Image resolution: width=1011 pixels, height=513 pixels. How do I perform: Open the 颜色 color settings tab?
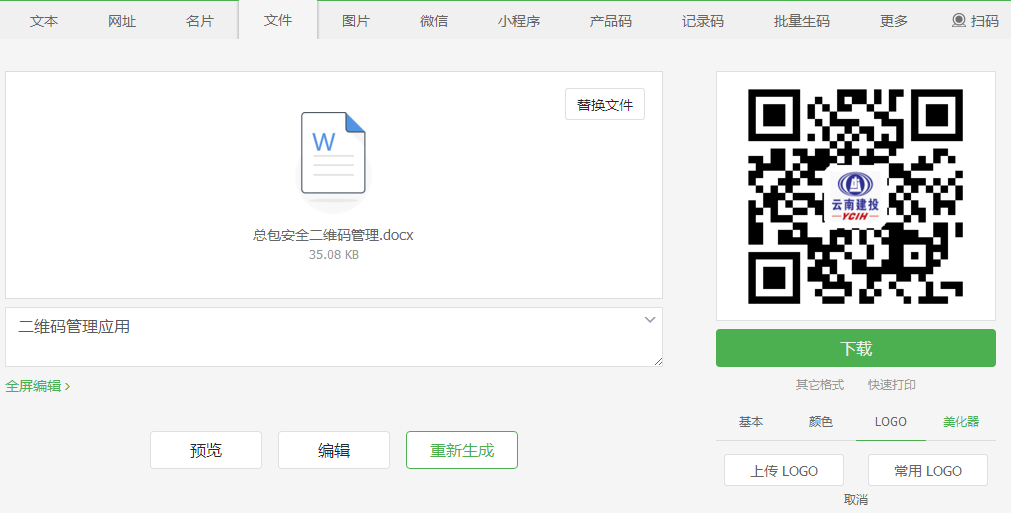(821, 422)
